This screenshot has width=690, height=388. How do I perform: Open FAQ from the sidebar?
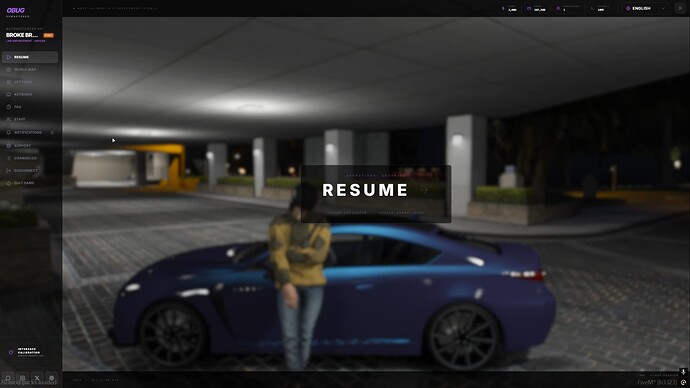tap(29, 107)
